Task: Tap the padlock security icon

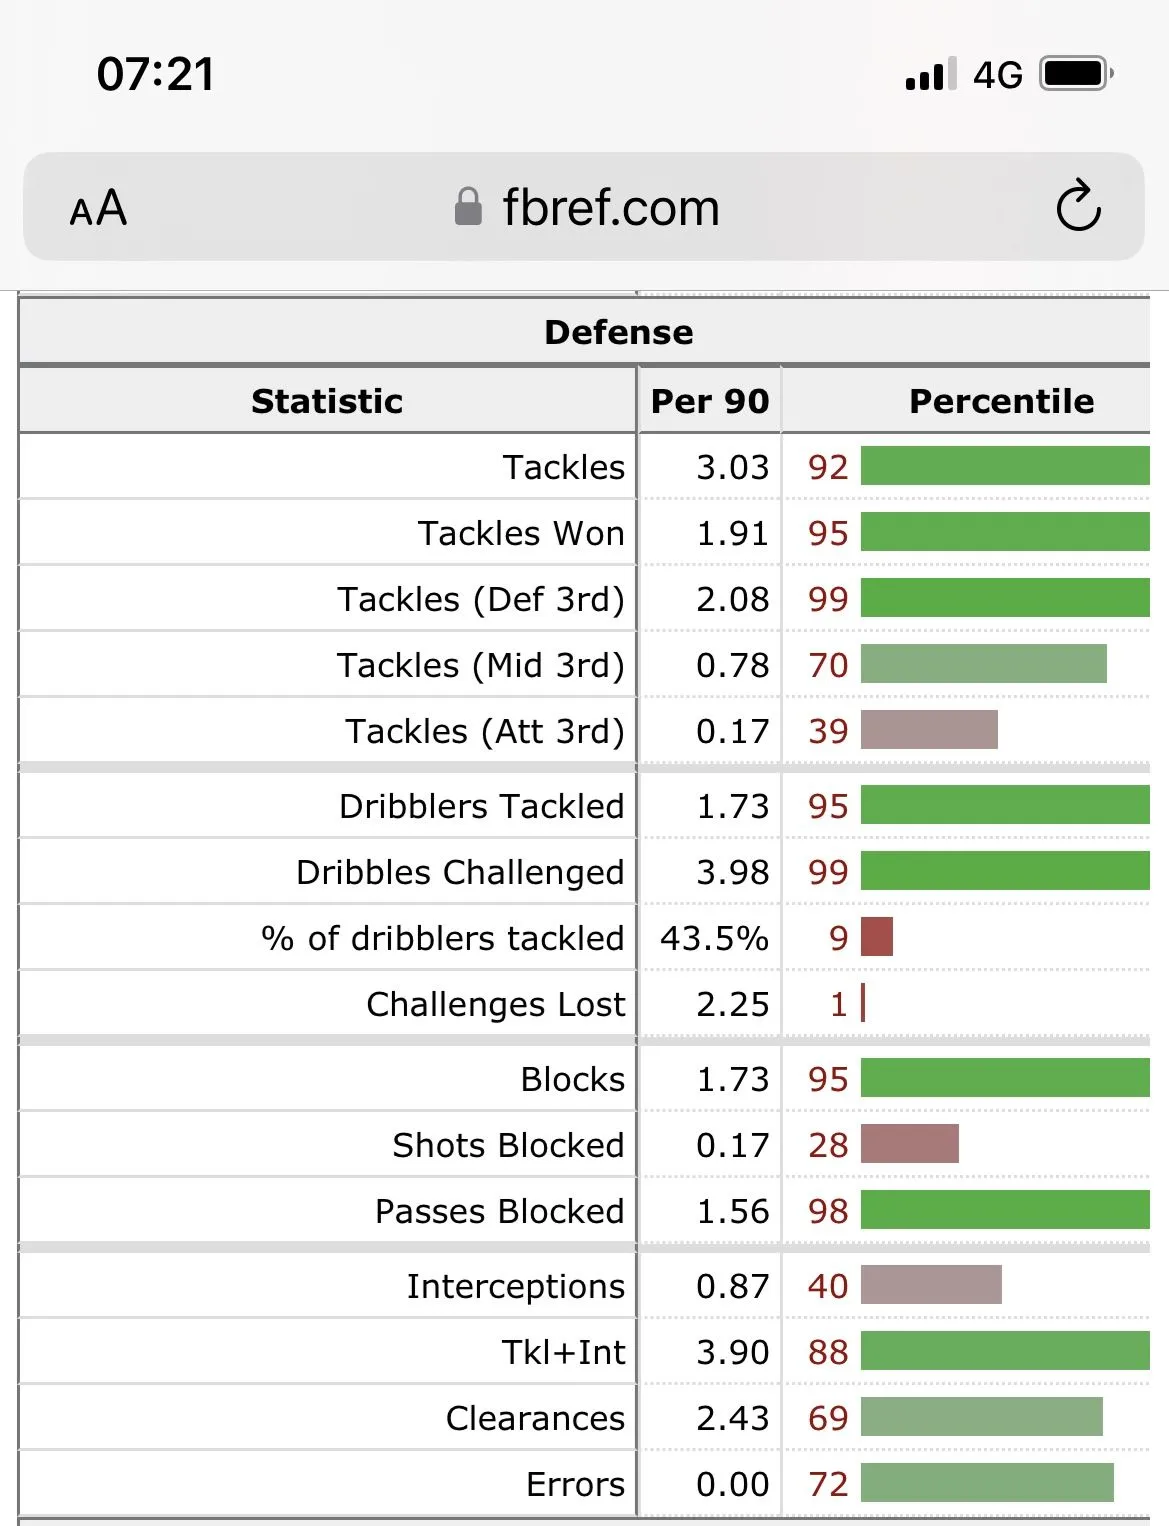Action: [468, 207]
